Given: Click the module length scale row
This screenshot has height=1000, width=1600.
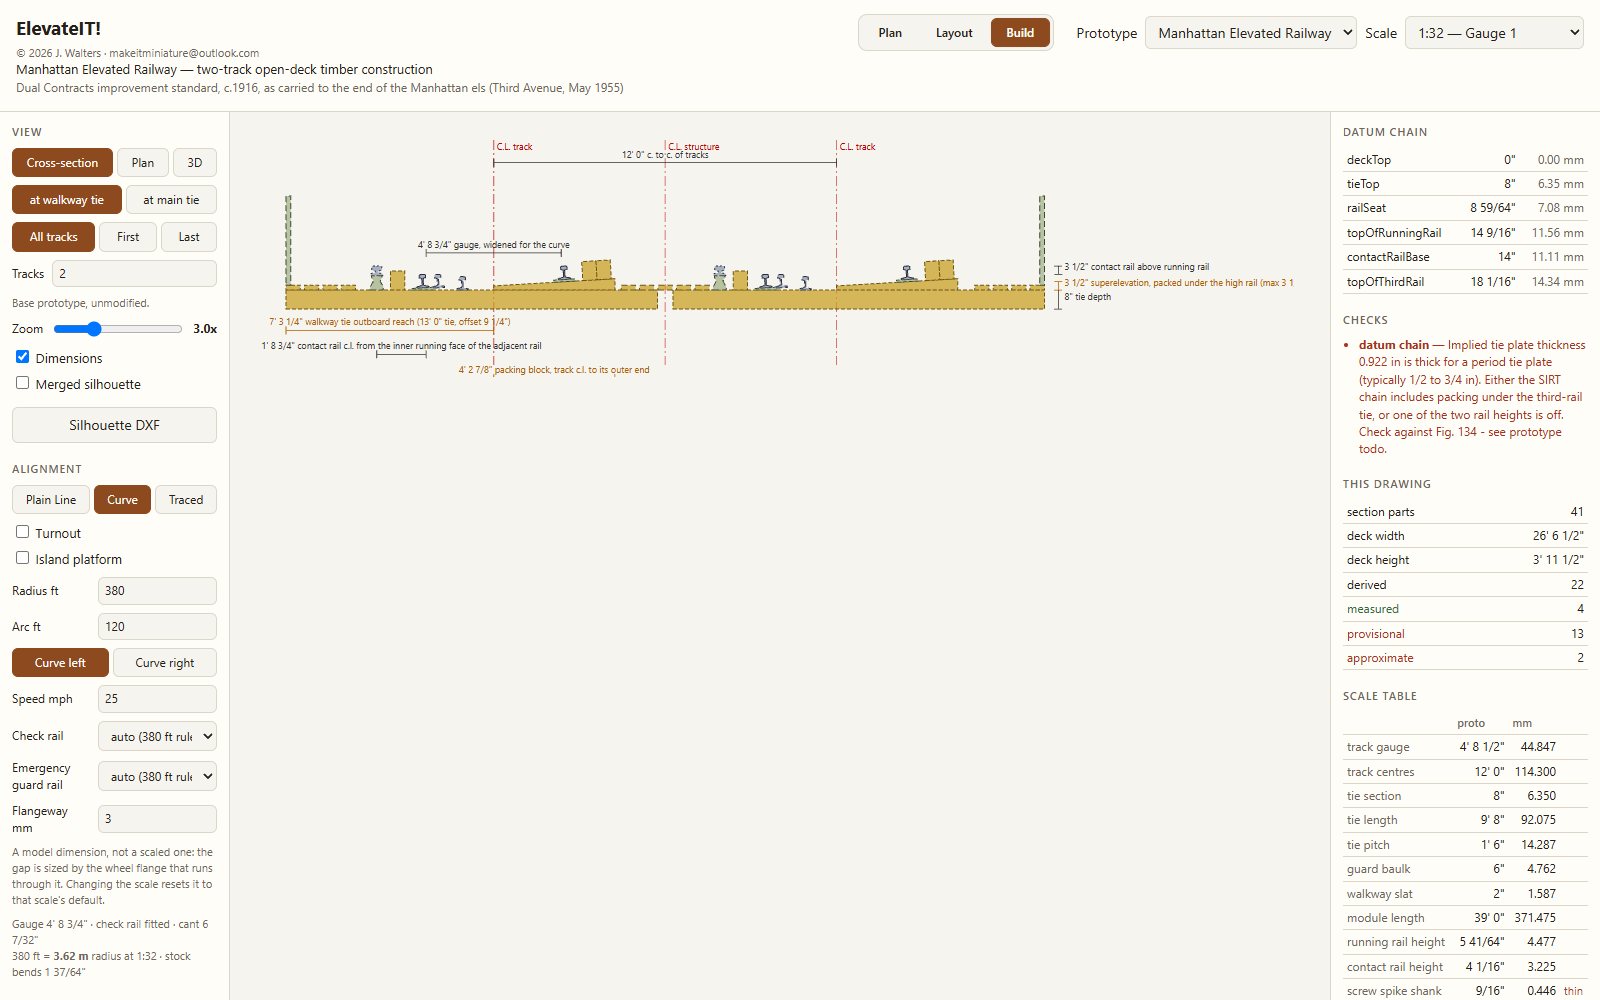Looking at the screenshot, I should (x=1465, y=918).
